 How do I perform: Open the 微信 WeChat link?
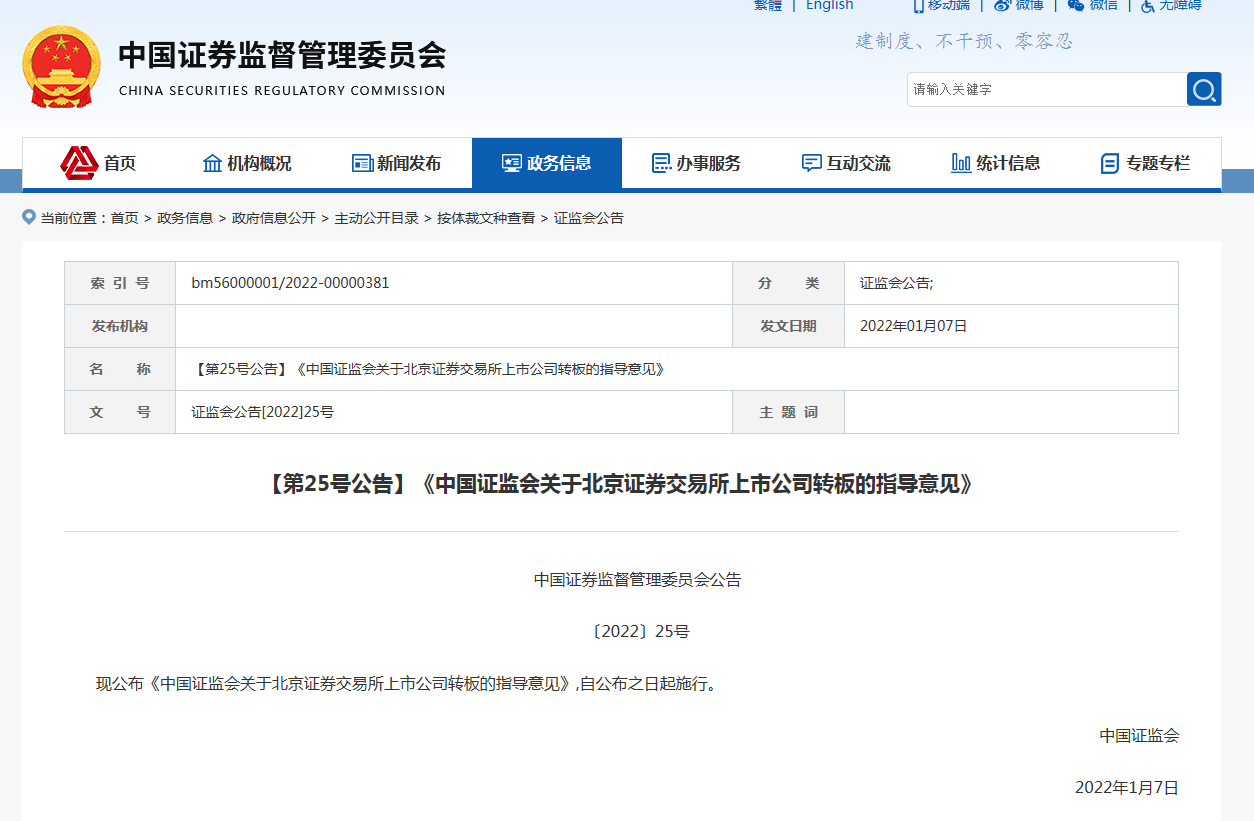[x=1093, y=5]
